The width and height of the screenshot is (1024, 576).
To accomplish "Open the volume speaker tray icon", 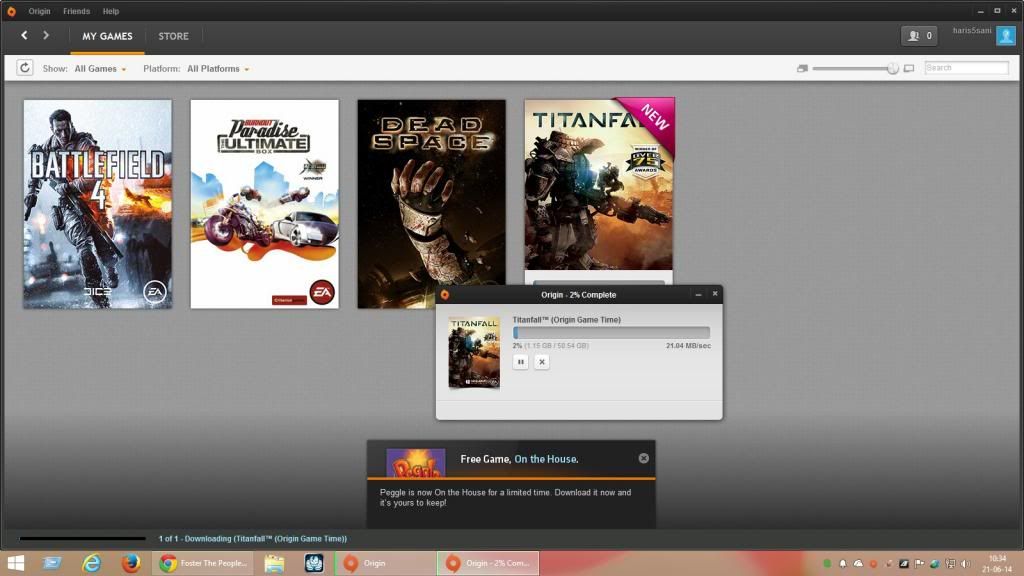I will tap(965, 563).
